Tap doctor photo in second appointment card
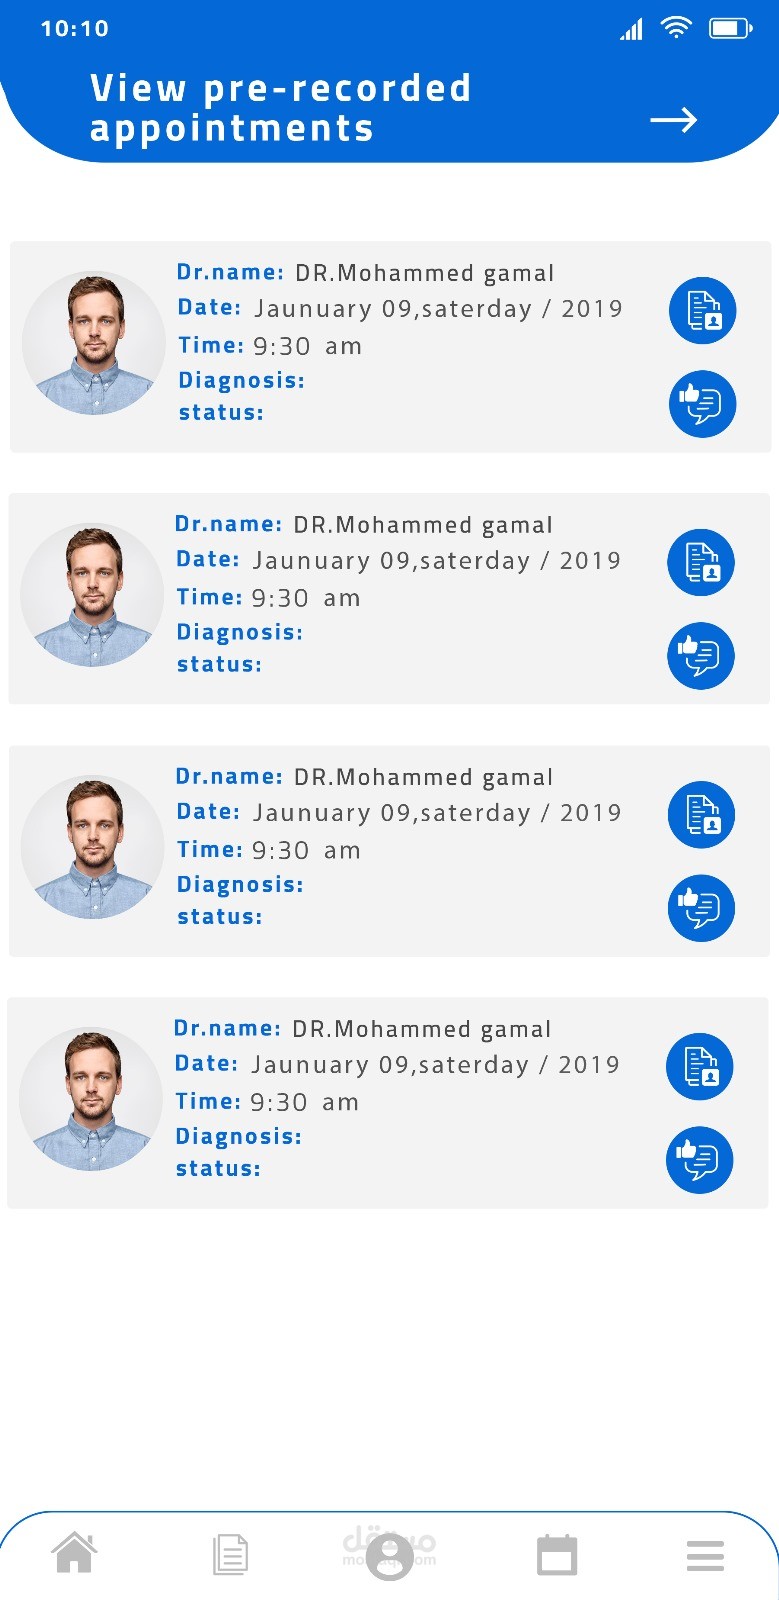Screen dimensions: 779x1600 [x=92, y=596]
